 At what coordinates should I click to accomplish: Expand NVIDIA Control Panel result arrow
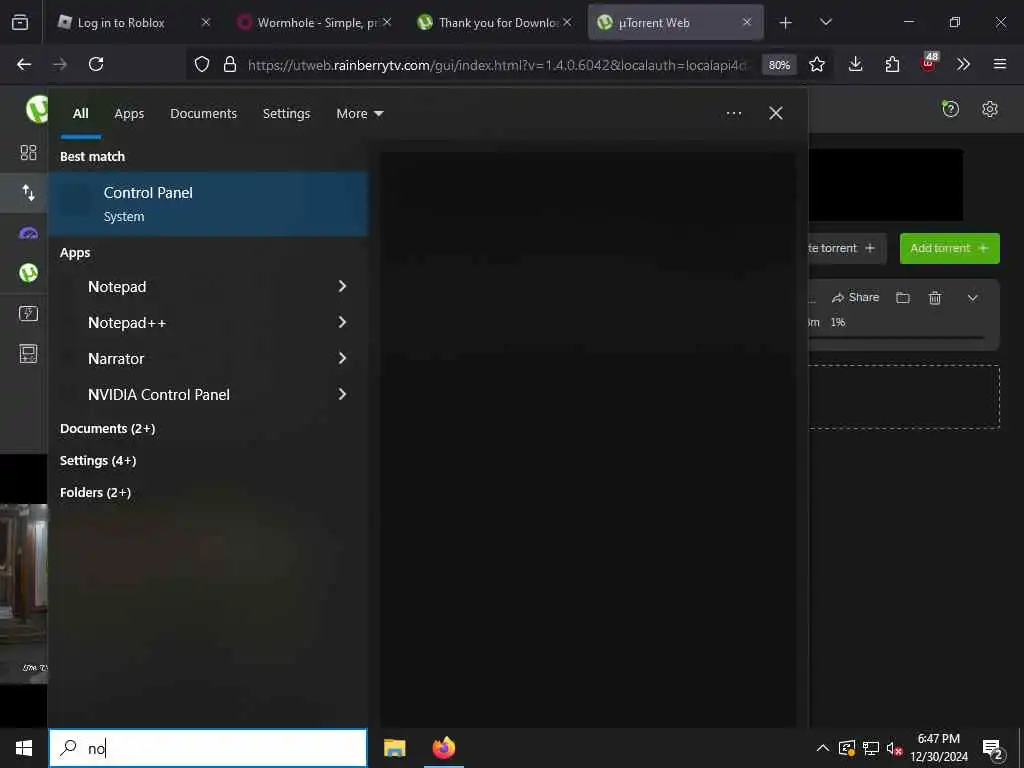[342, 394]
